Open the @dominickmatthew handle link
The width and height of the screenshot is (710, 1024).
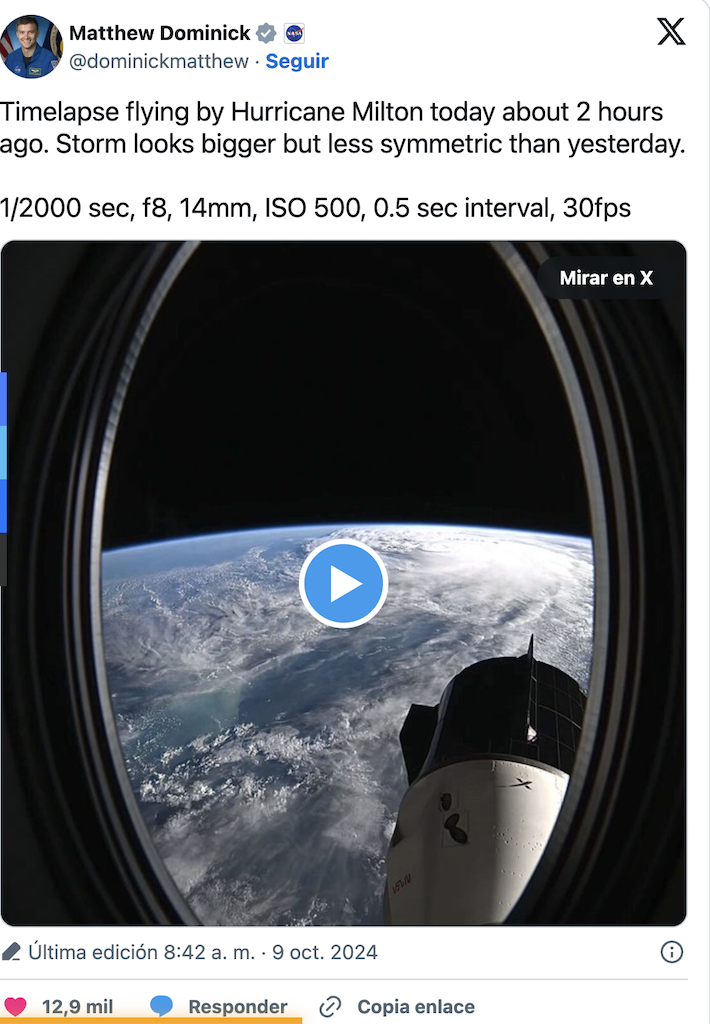(x=159, y=61)
